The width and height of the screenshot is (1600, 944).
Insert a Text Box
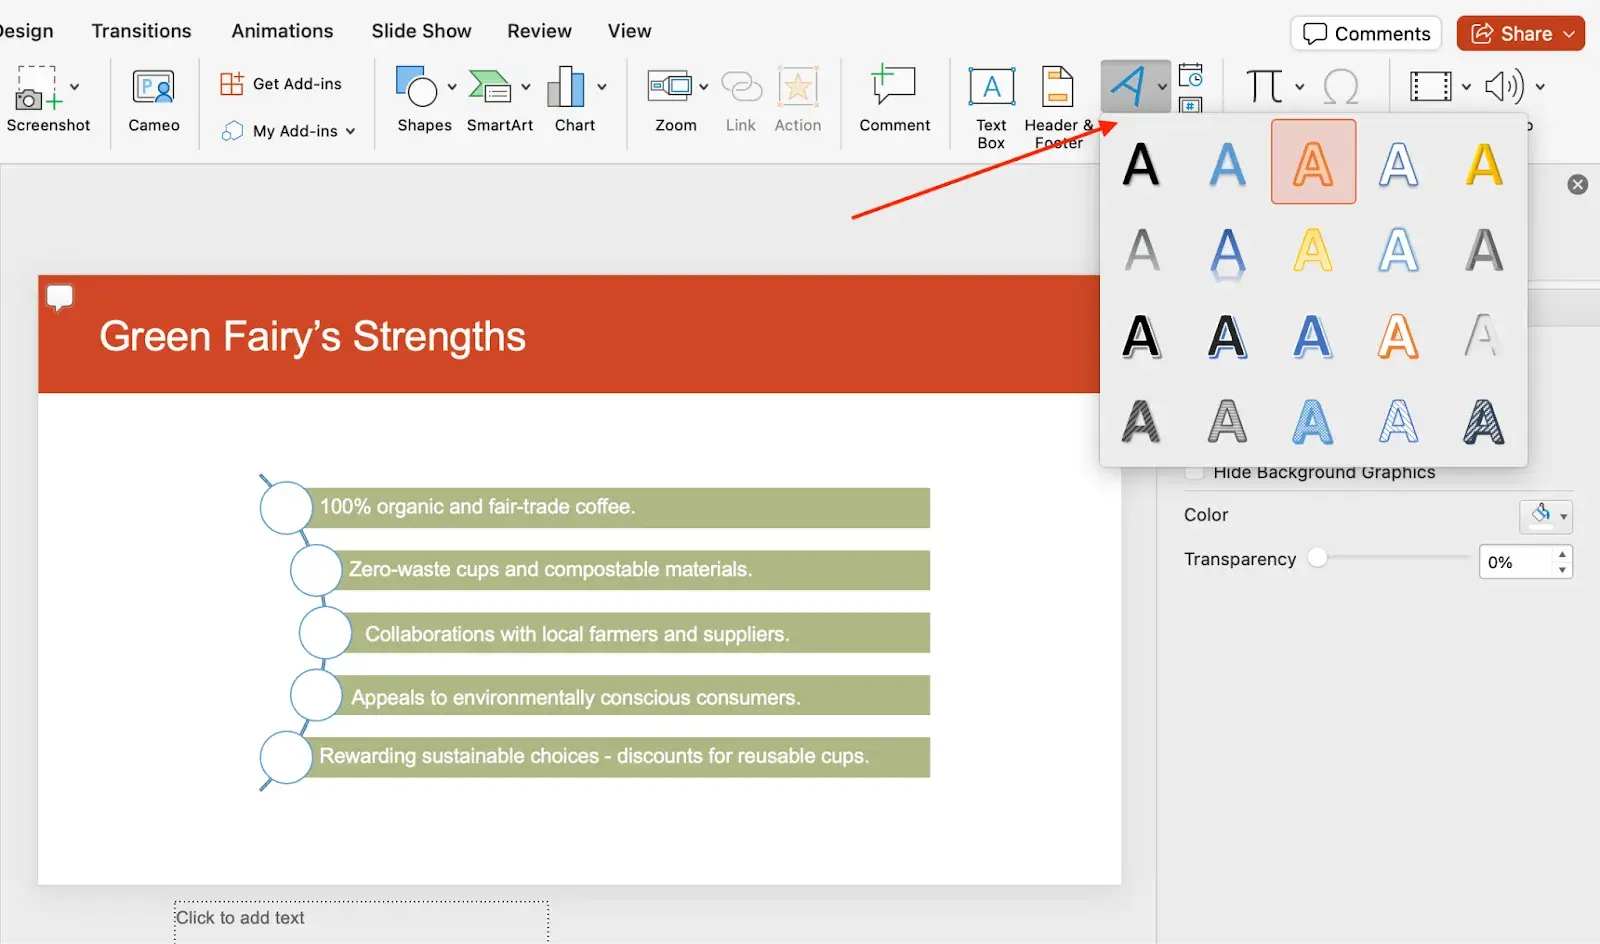991,88
